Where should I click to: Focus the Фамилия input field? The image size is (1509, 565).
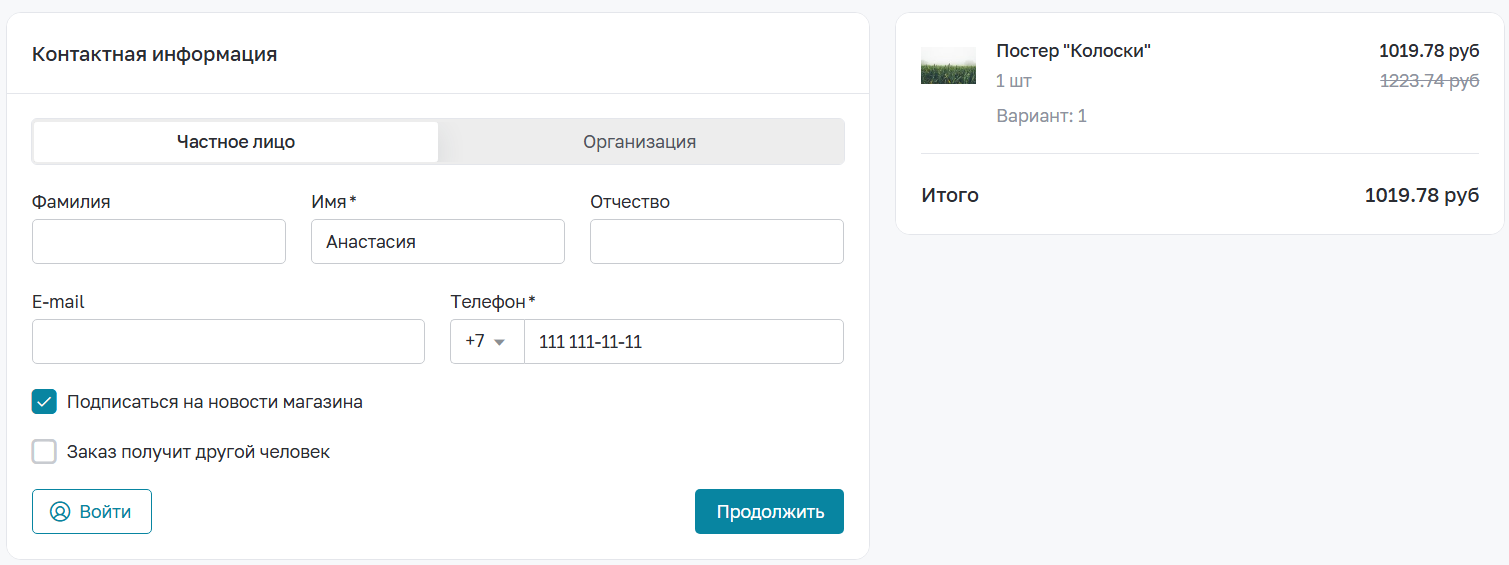pos(159,242)
